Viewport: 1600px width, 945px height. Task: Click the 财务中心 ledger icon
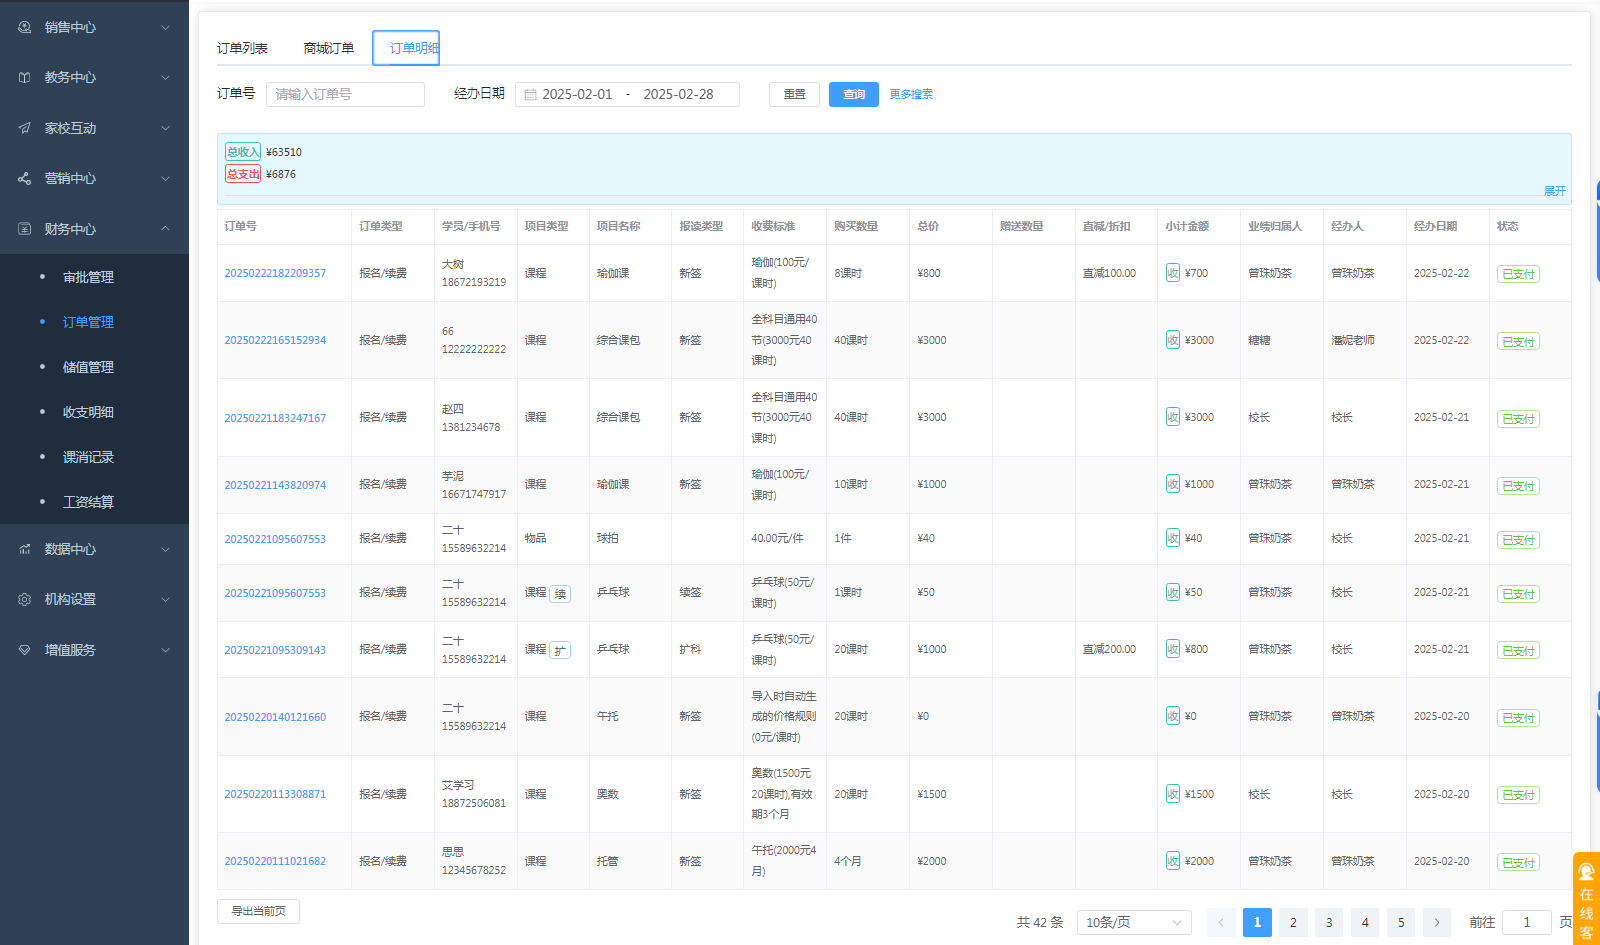25,229
